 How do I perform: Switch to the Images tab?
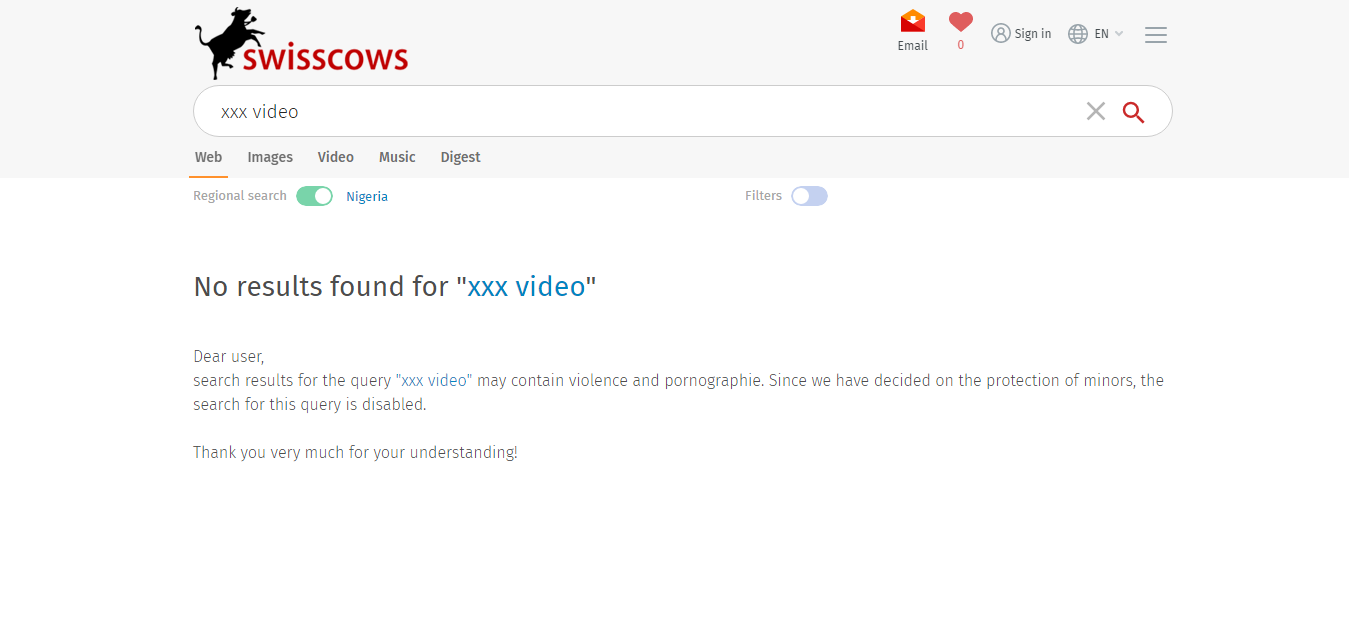click(x=270, y=157)
